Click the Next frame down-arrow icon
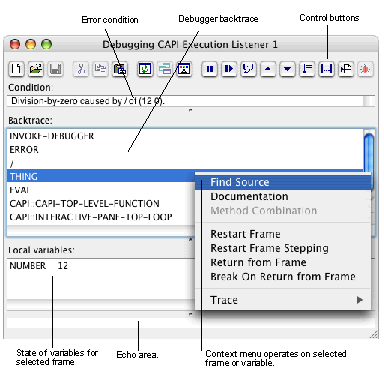This screenshot has width=384, height=376. [287, 69]
